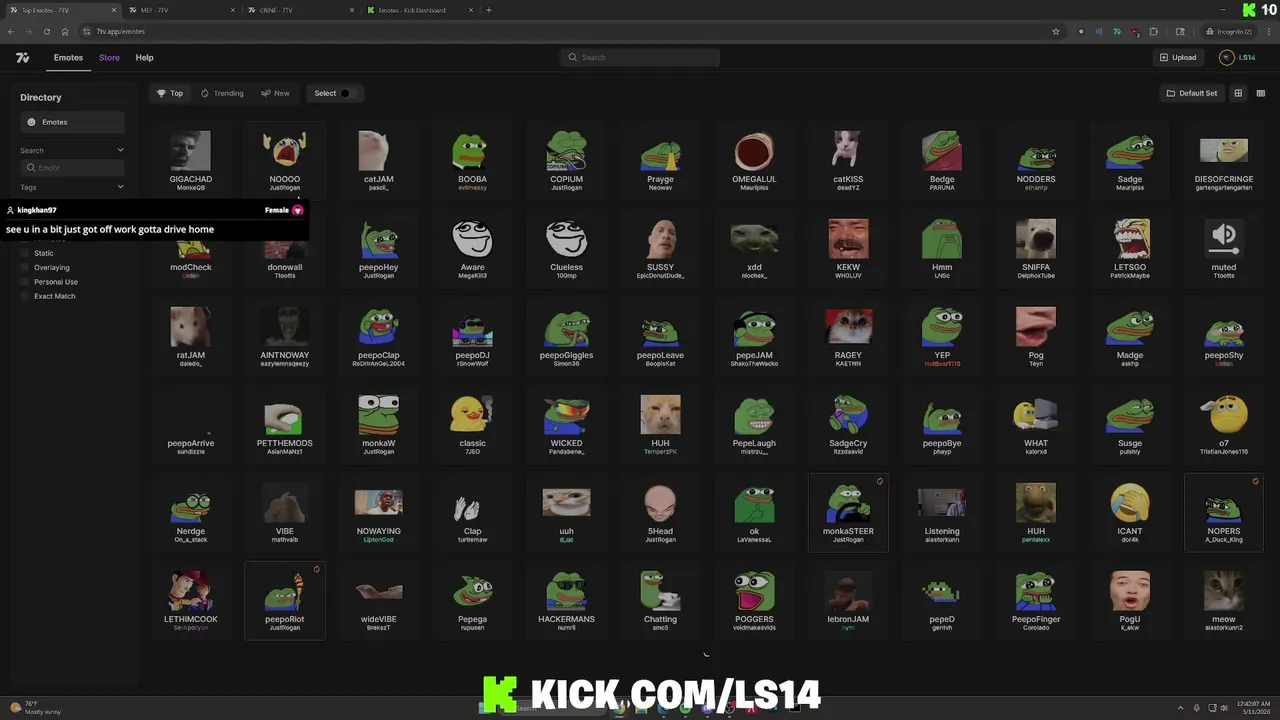Click the Incognito (2) indicator

tap(1229, 31)
